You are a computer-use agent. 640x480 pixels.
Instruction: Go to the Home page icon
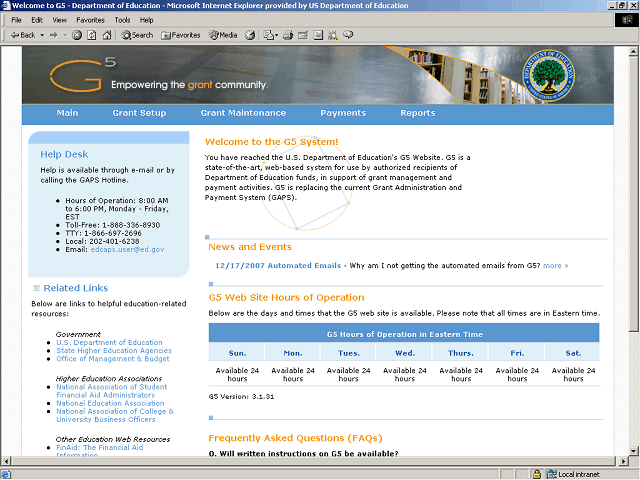(x=107, y=36)
